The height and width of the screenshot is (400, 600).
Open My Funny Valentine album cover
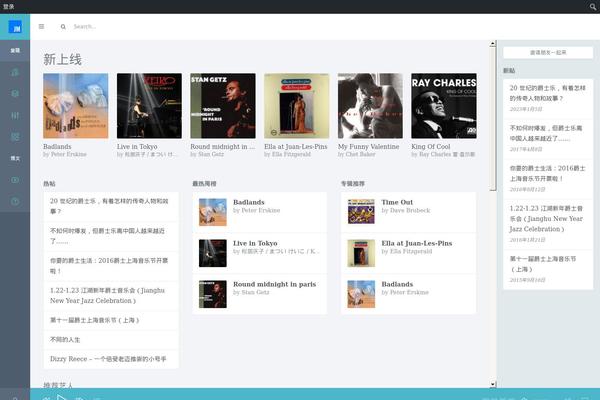(x=370, y=106)
